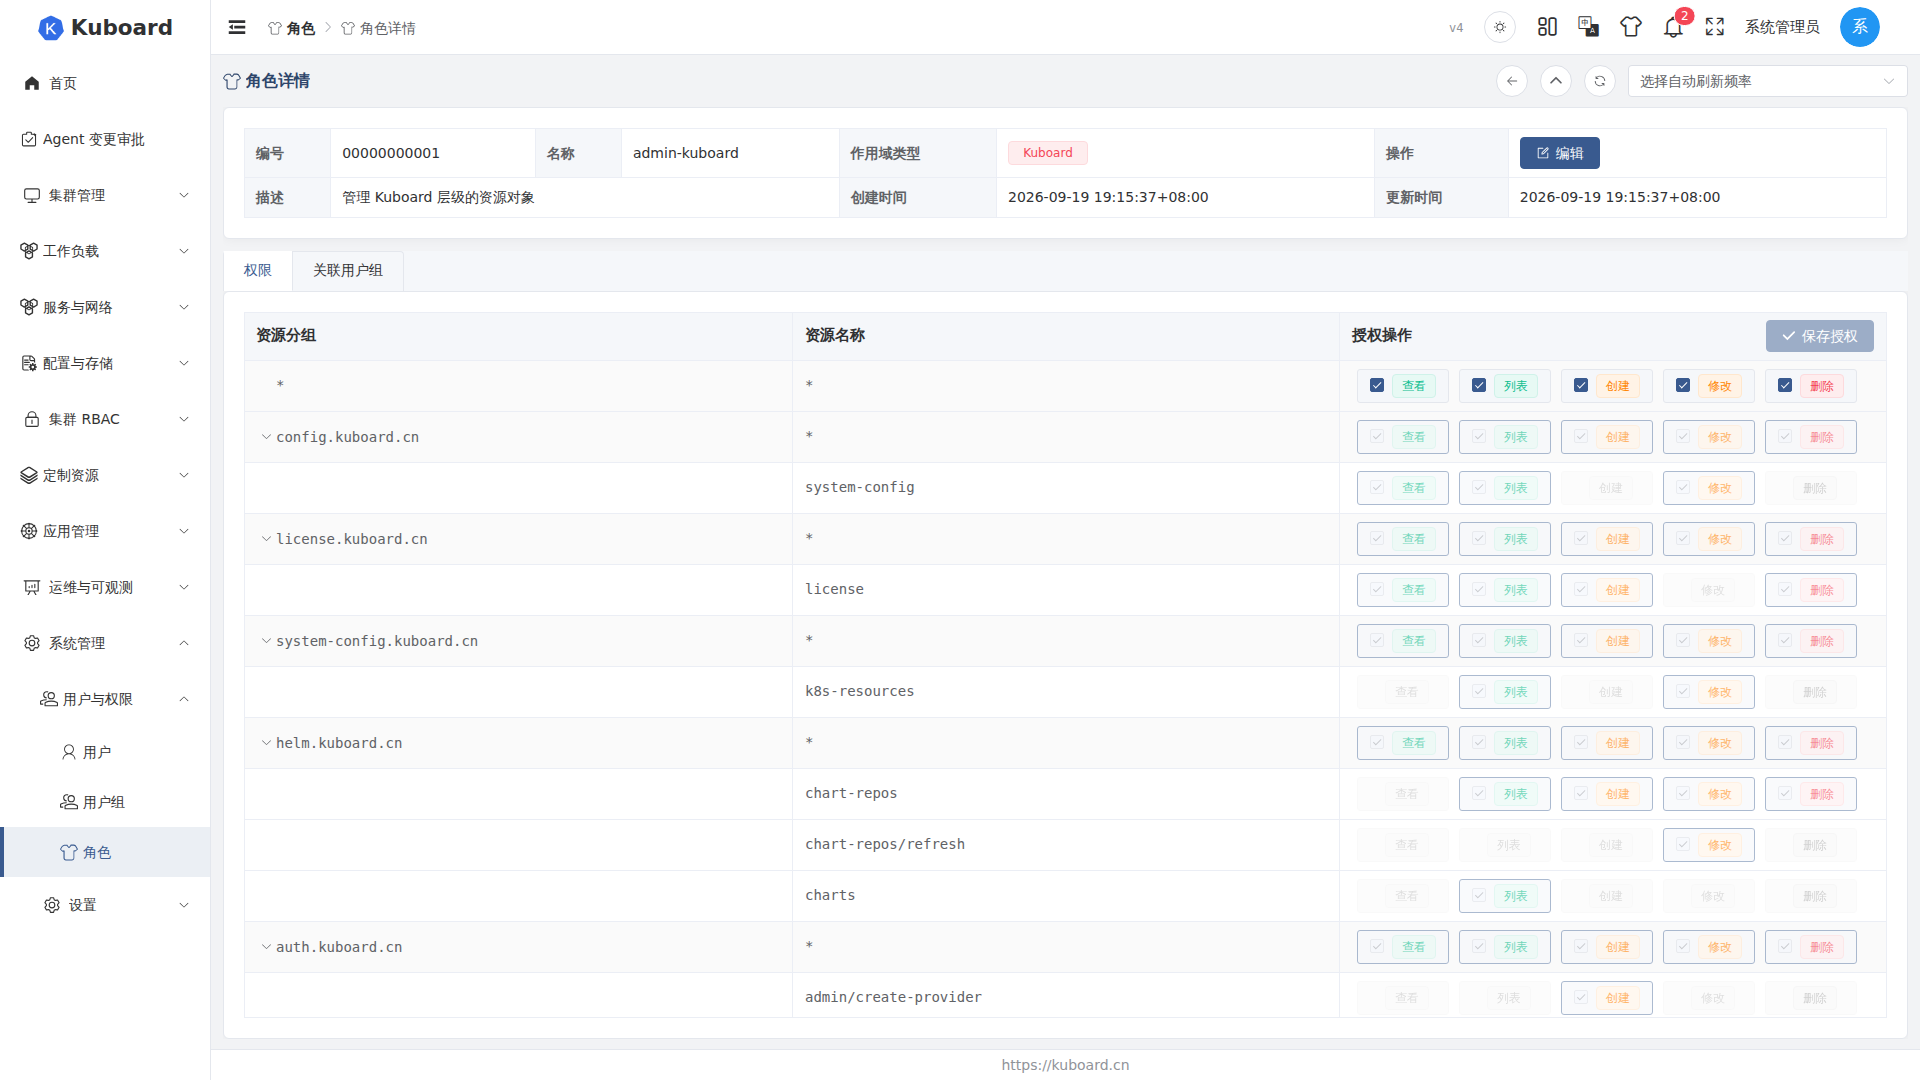Viewport: 1920px width, 1080px height.
Task: Expand the 服务与网络 sidebar menu
Action: pyautogui.click(x=105, y=307)
